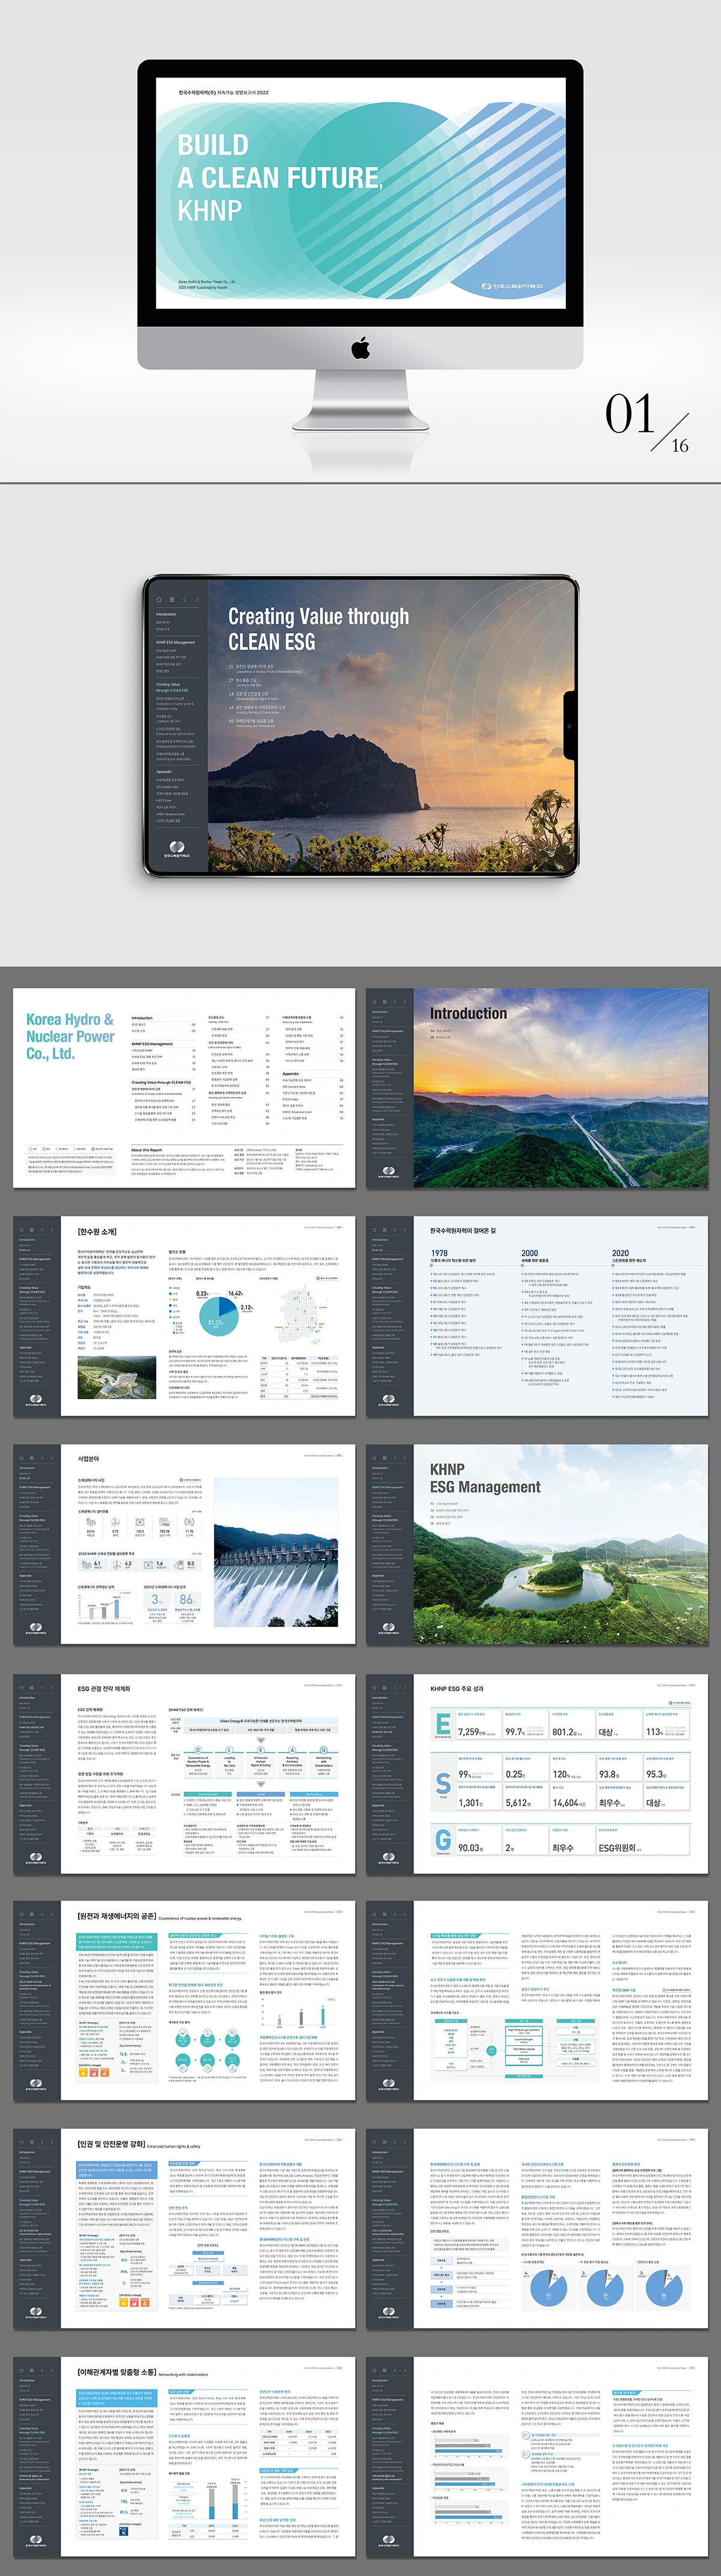Open UNGC Advanced Level in the tablet sidebar
The image size is (721, 2576).
[x=170, y=814]
